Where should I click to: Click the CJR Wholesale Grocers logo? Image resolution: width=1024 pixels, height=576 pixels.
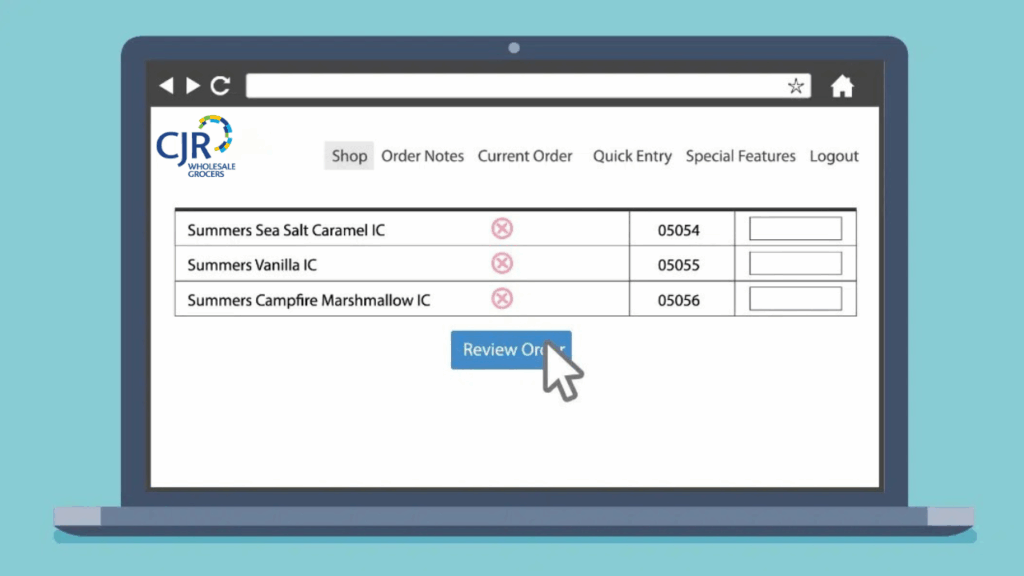point(195,147)
